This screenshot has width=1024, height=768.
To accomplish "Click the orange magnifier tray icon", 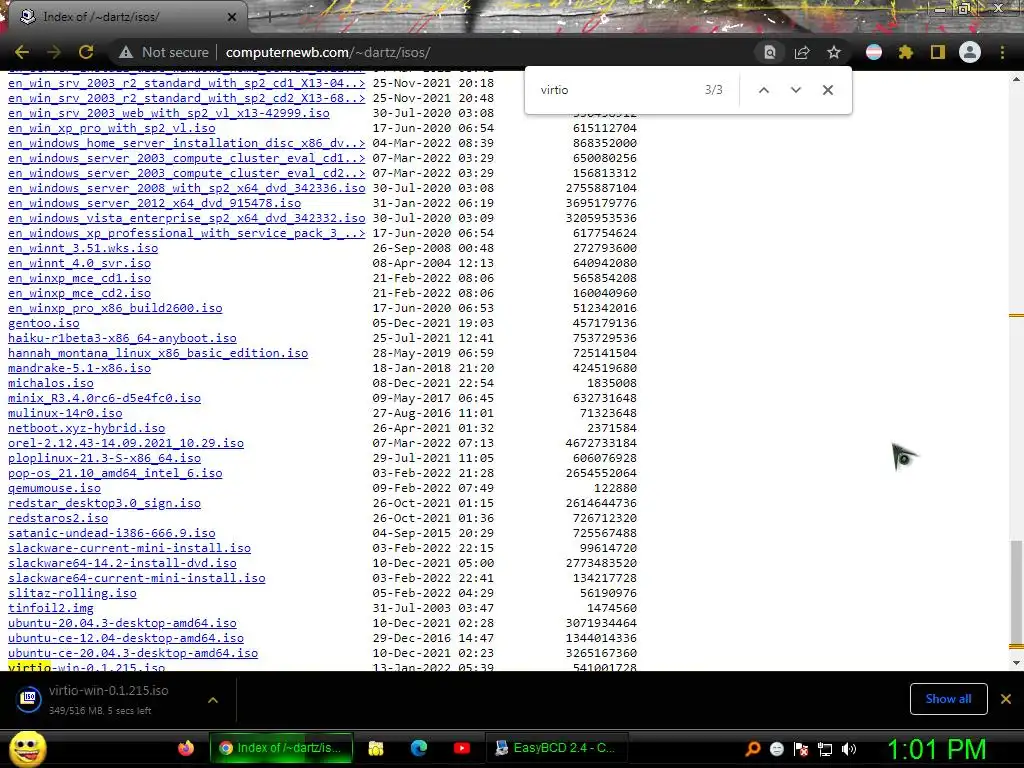I will [752, 749].
